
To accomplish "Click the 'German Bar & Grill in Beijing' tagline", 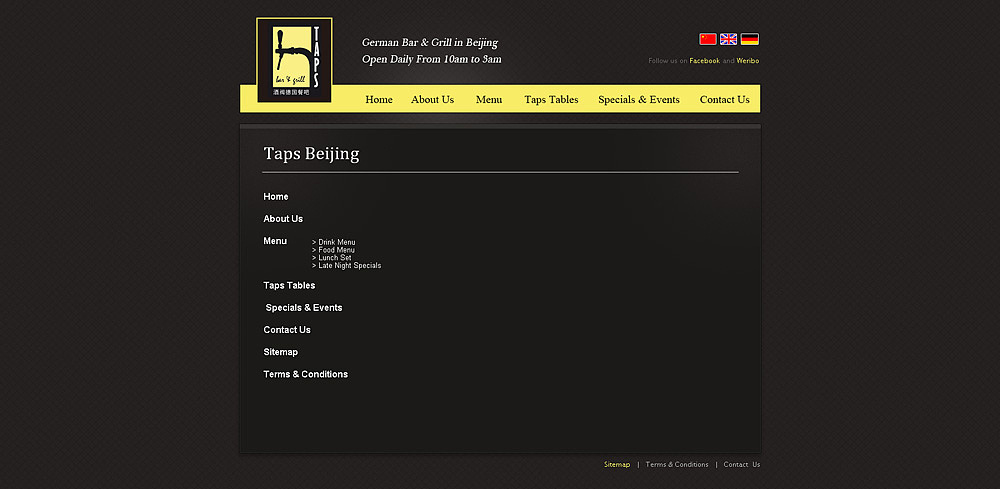I will (x=430, y=43).
